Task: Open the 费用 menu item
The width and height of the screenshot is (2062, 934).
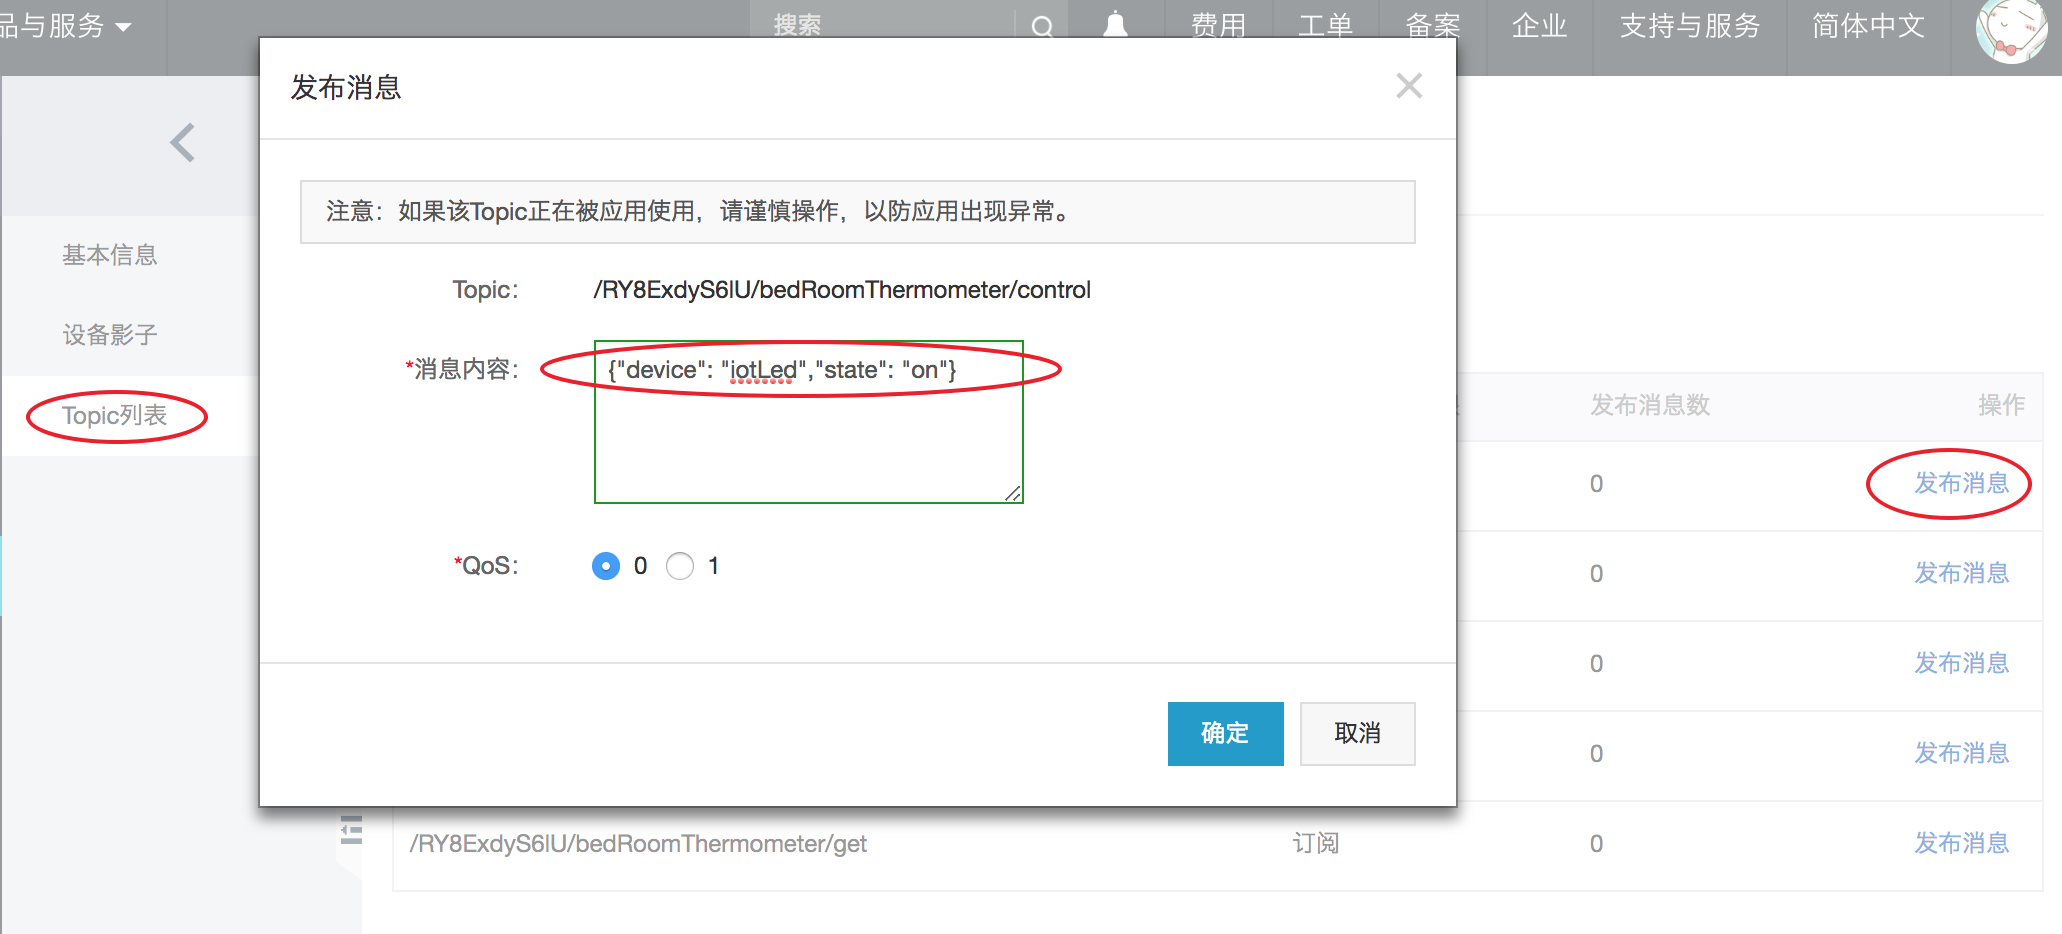Action: (1218, 26)
